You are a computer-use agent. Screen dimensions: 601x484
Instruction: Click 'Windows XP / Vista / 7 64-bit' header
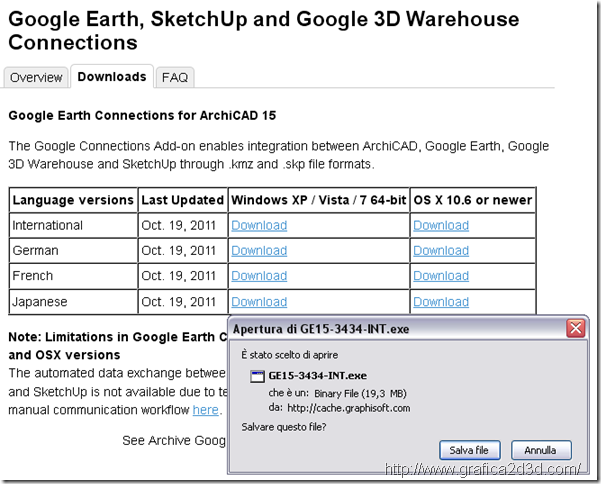319,200
